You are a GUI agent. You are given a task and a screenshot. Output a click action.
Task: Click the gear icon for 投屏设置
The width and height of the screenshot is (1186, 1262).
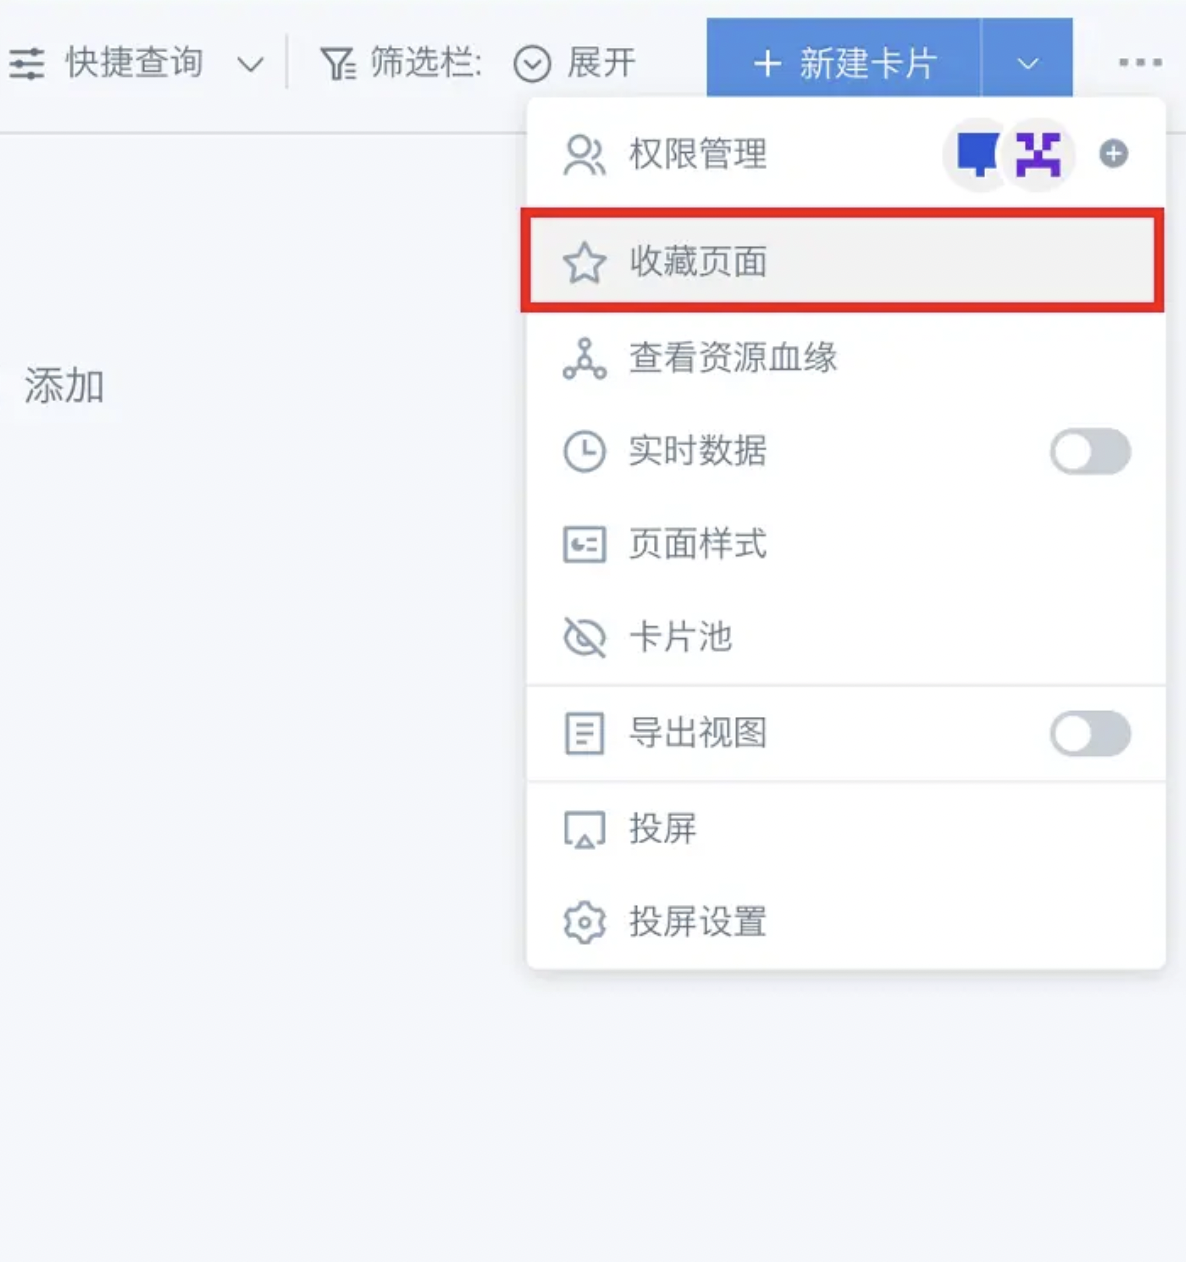tap(584, 922)
